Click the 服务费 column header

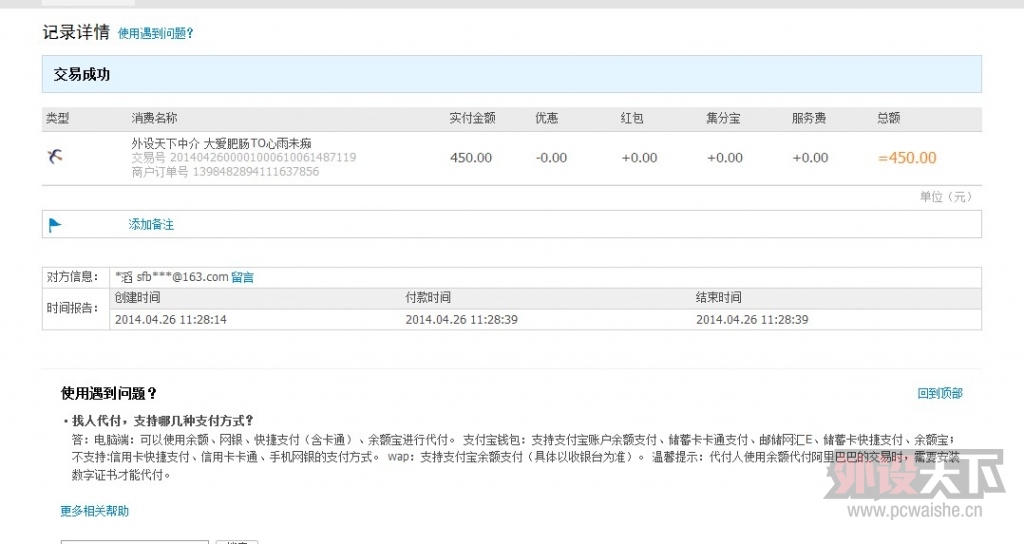(x=809, y=118)
